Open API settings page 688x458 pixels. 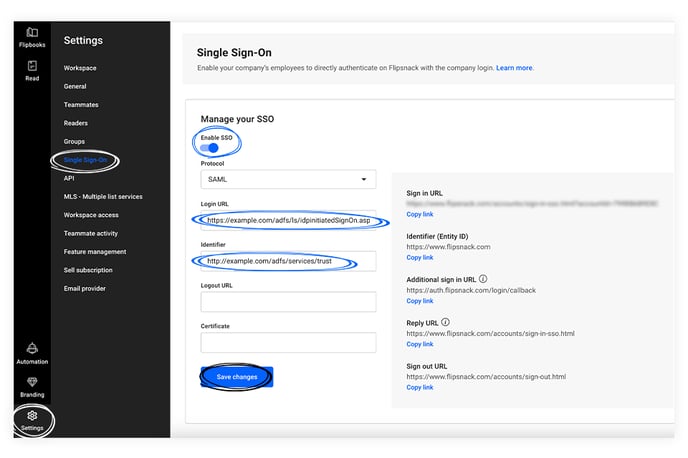(69, 179)
